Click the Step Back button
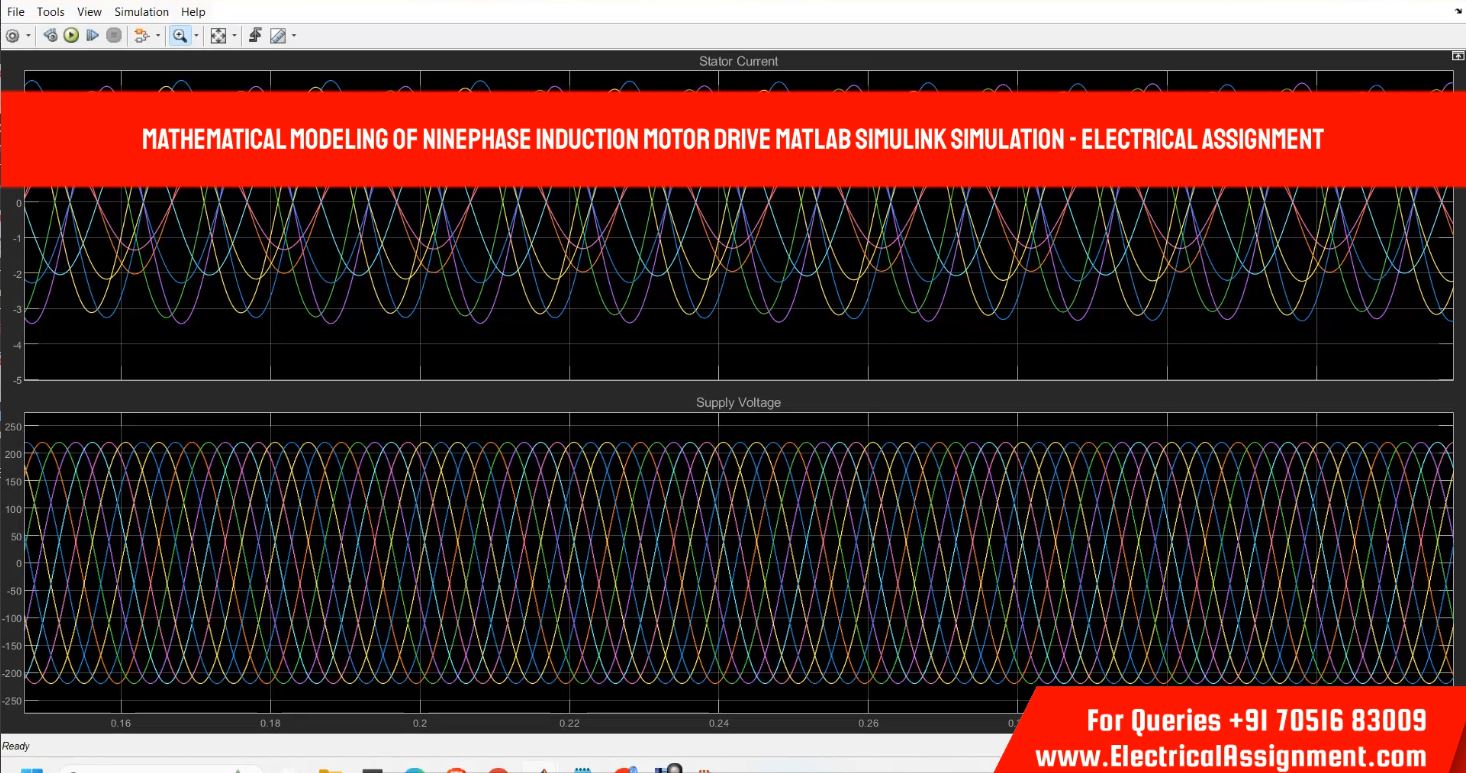Viewport: 1466px width, 773px height. coord(50,36)
